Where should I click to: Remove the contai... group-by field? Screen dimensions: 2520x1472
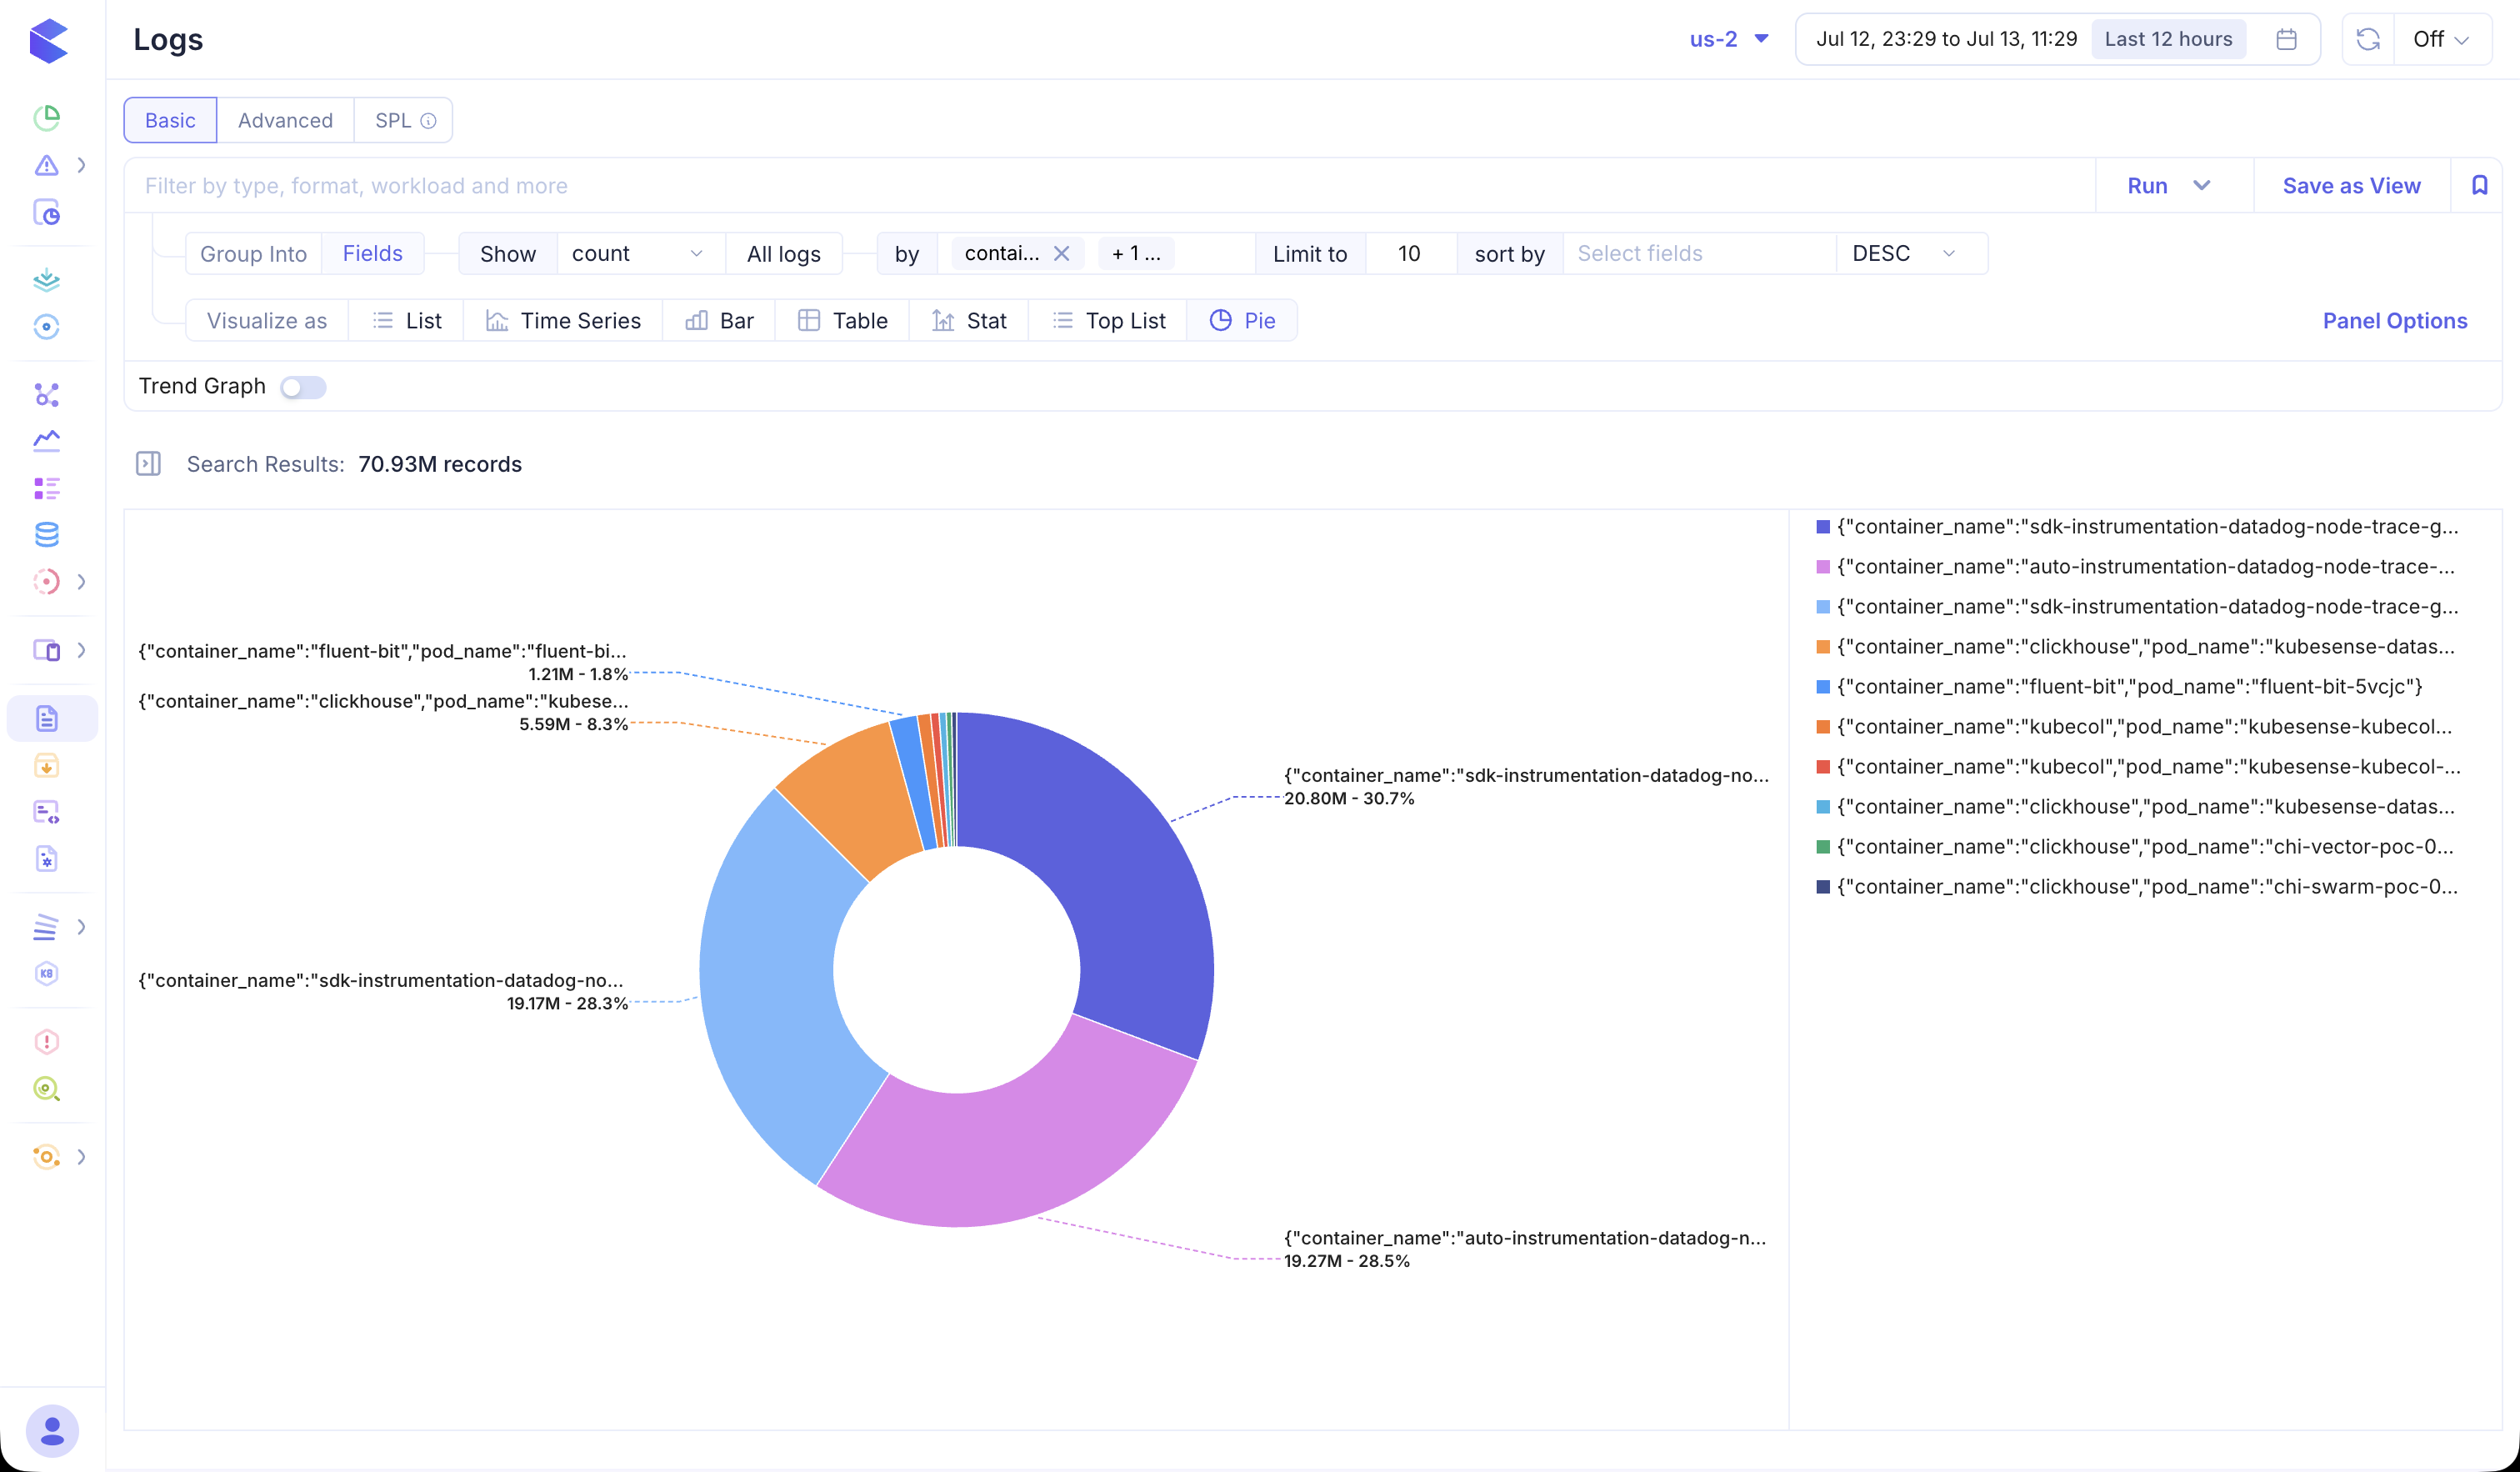tap(1062, 253)
